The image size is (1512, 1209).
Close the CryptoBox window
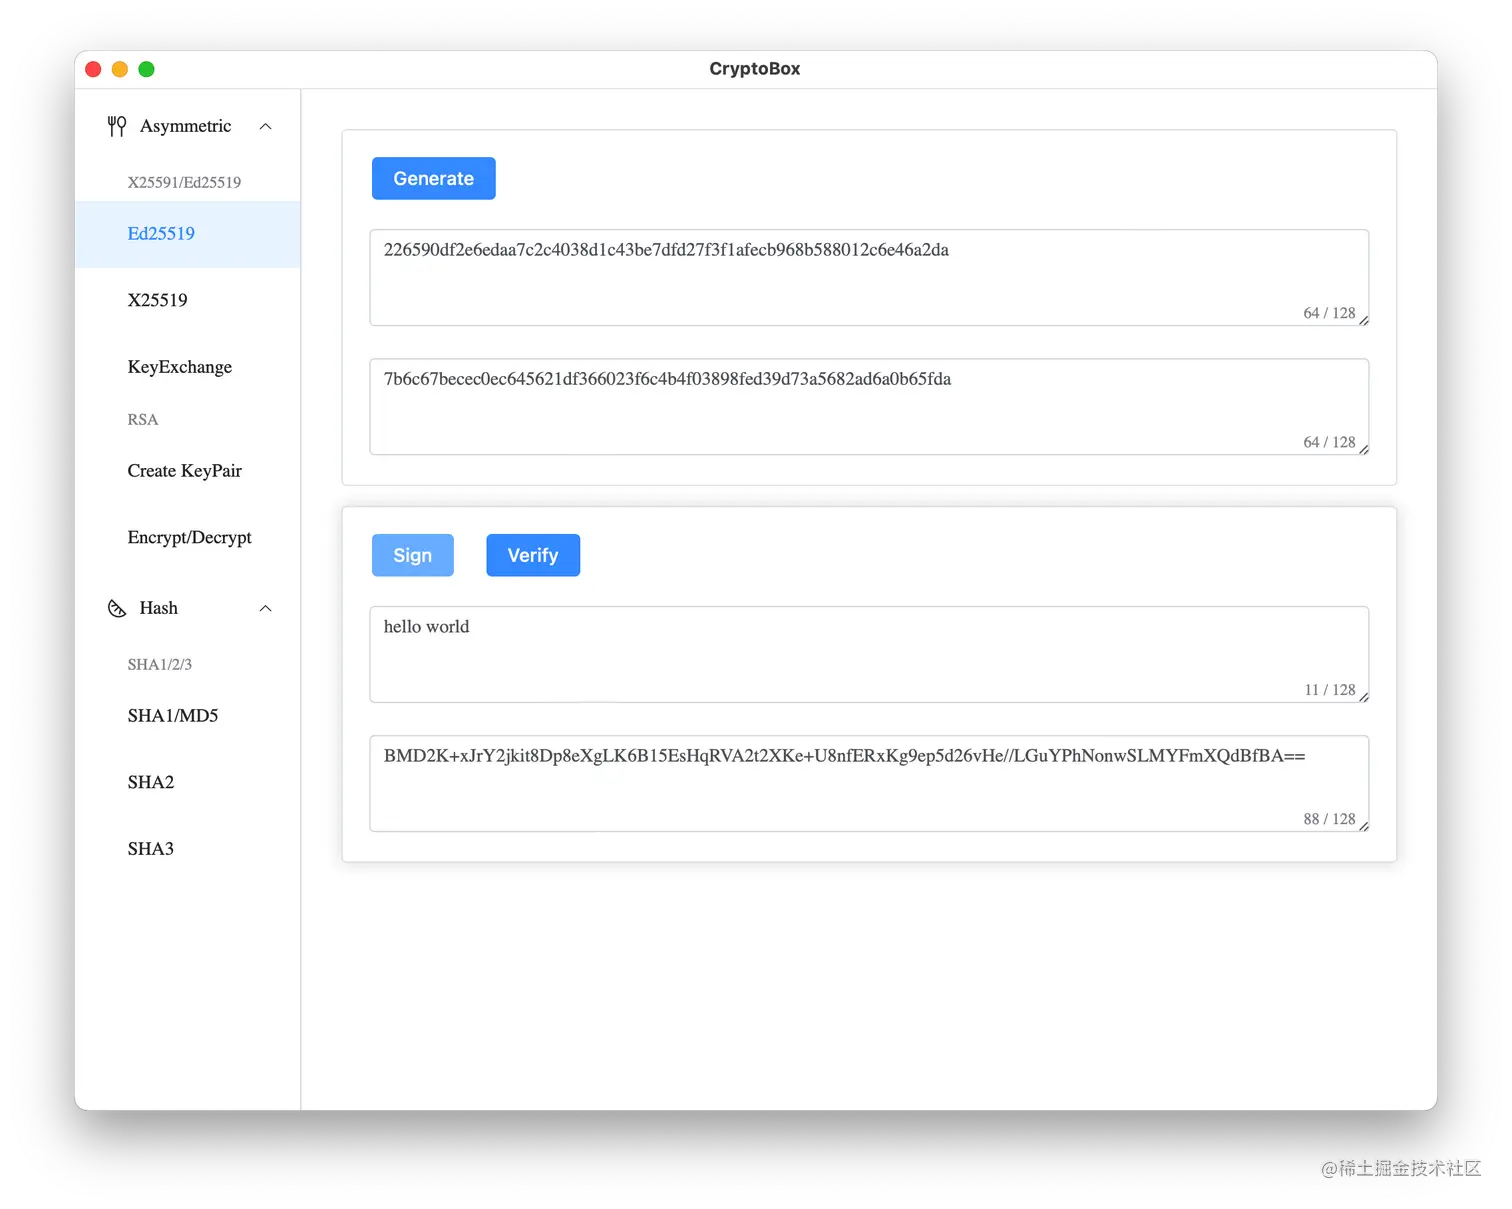click(94, 69)
